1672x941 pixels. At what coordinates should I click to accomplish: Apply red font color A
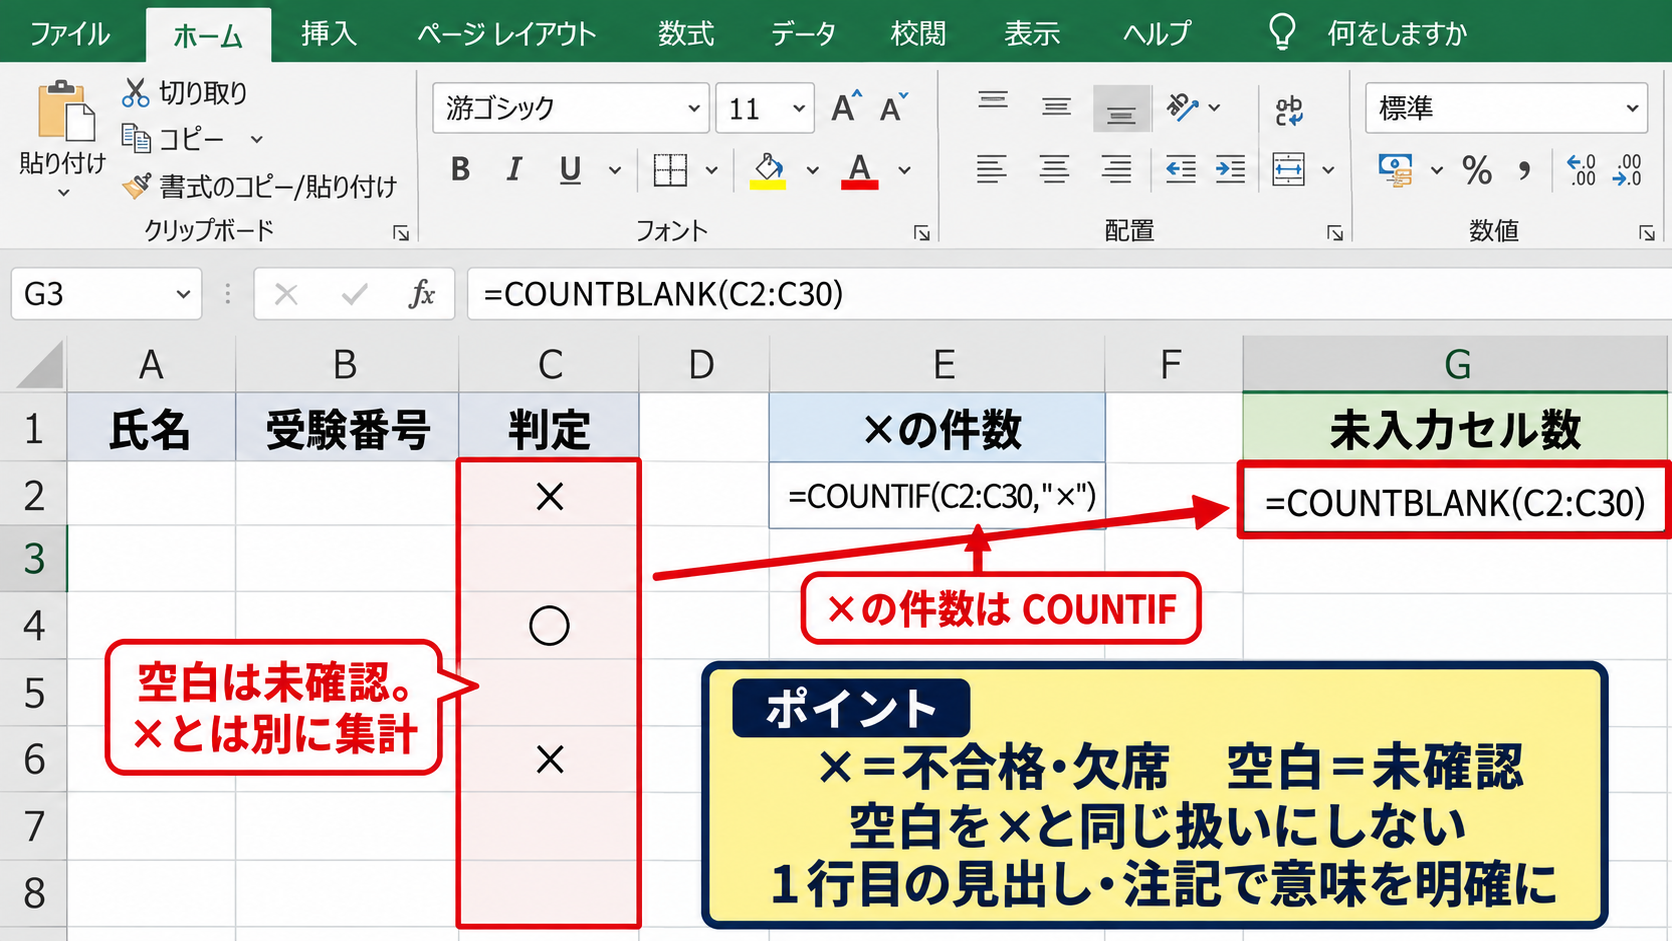859,170
